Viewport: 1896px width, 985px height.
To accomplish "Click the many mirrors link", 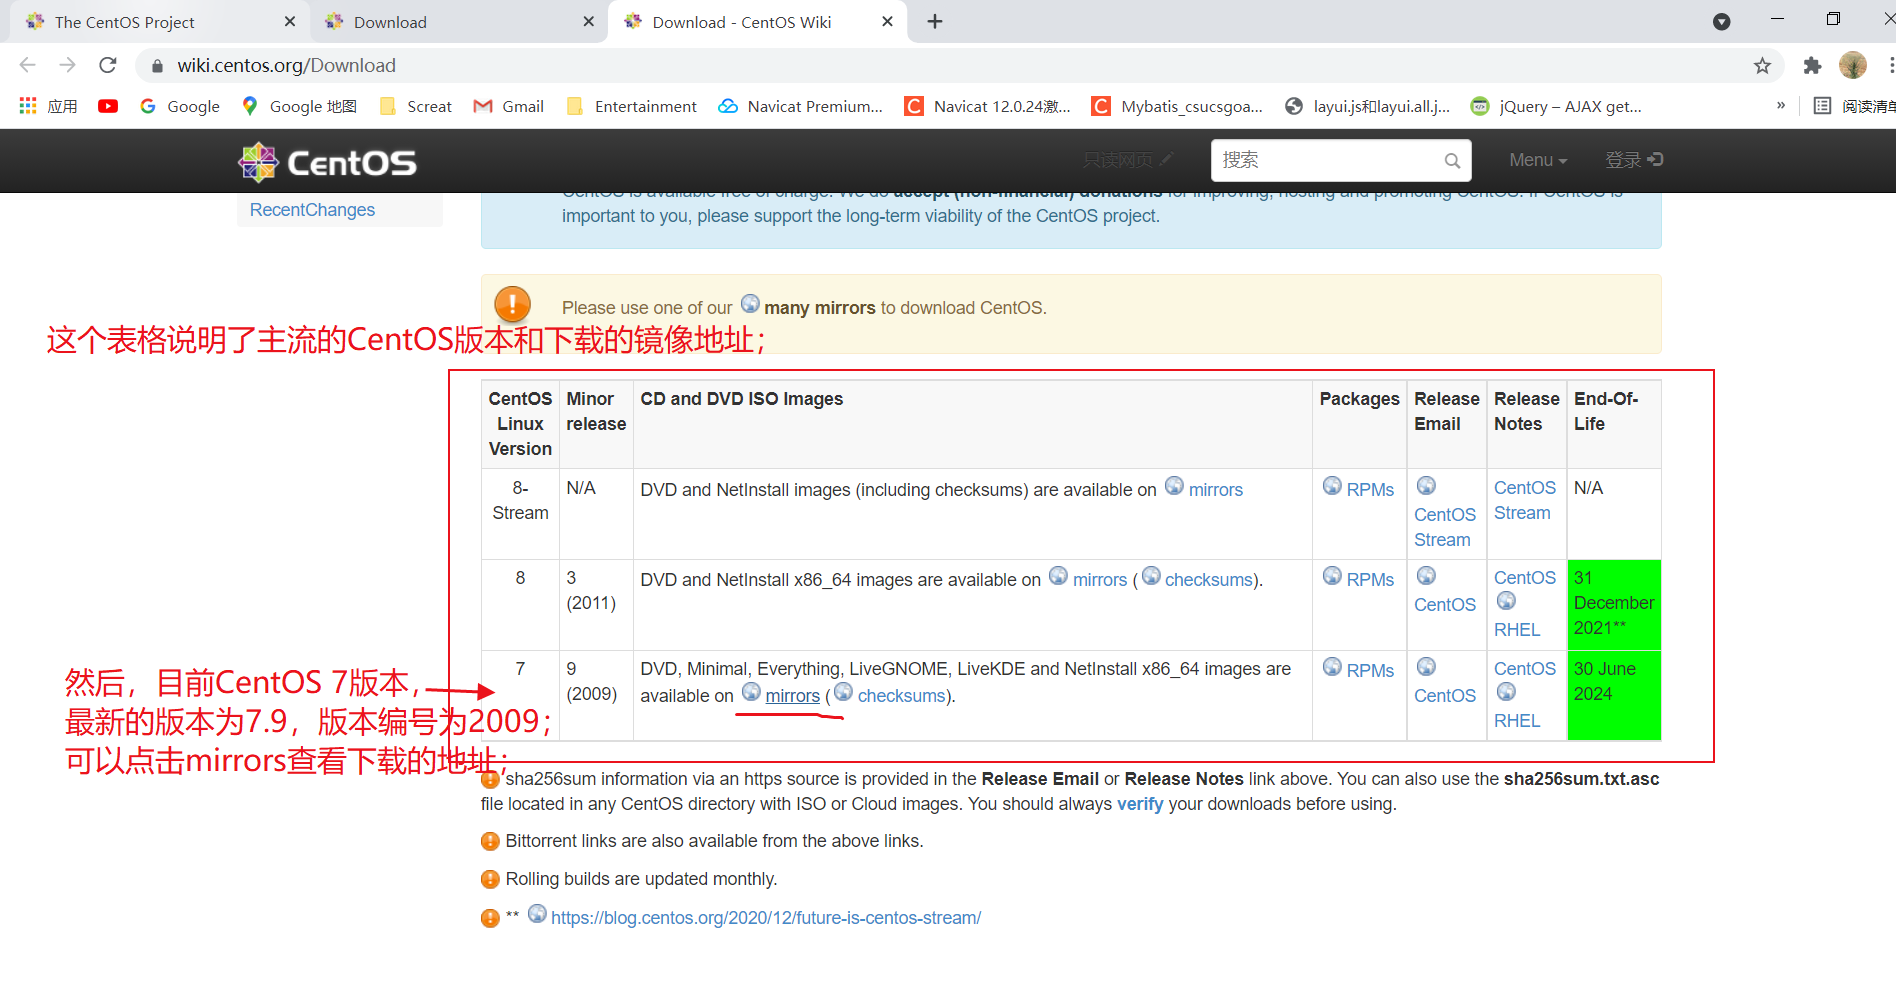I will coord(819,308).
